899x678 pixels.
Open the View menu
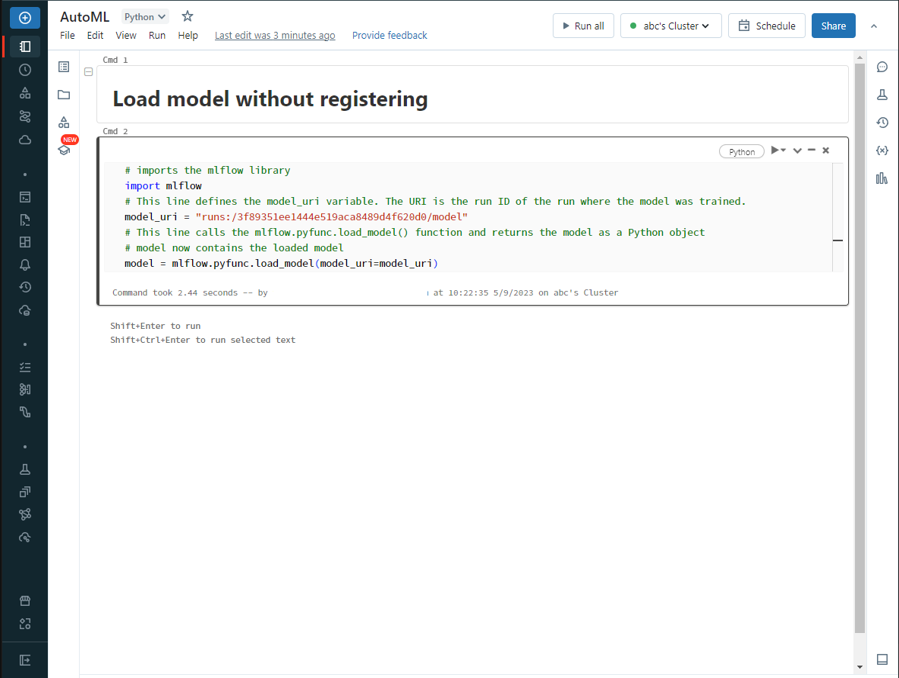tap(126, 36)
